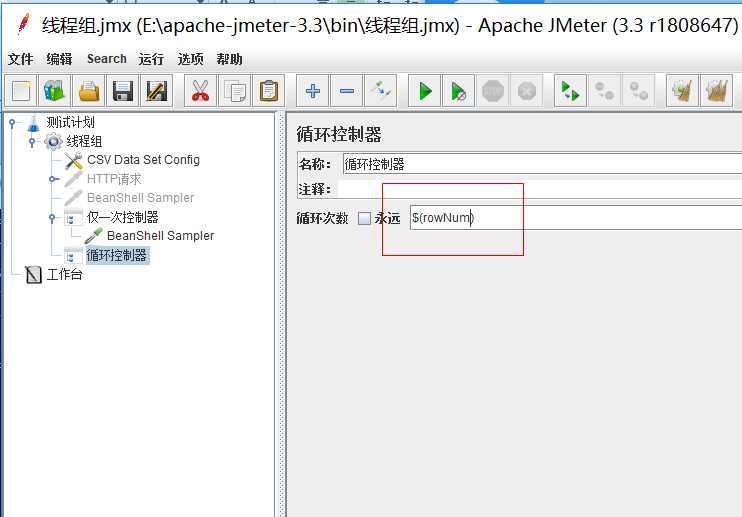The height and width of the screenshot is (517, 742).
Task: Collapse the 线程组 tree node handle
Action: (x=32, y=141)
